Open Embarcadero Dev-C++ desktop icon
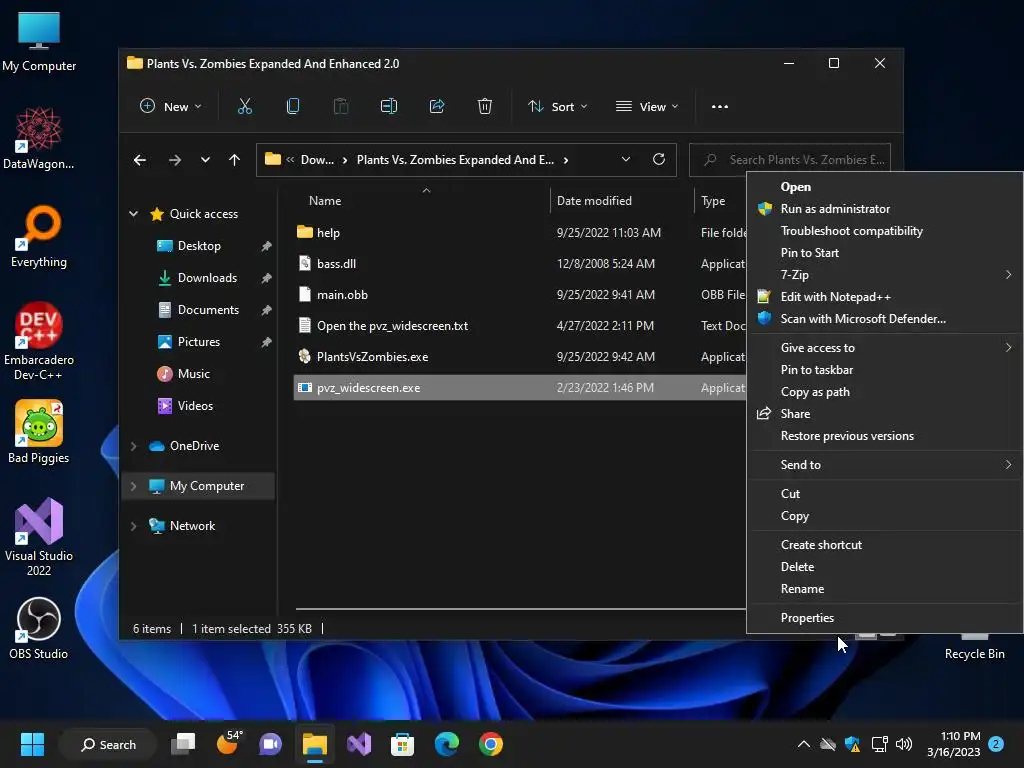 39,341
